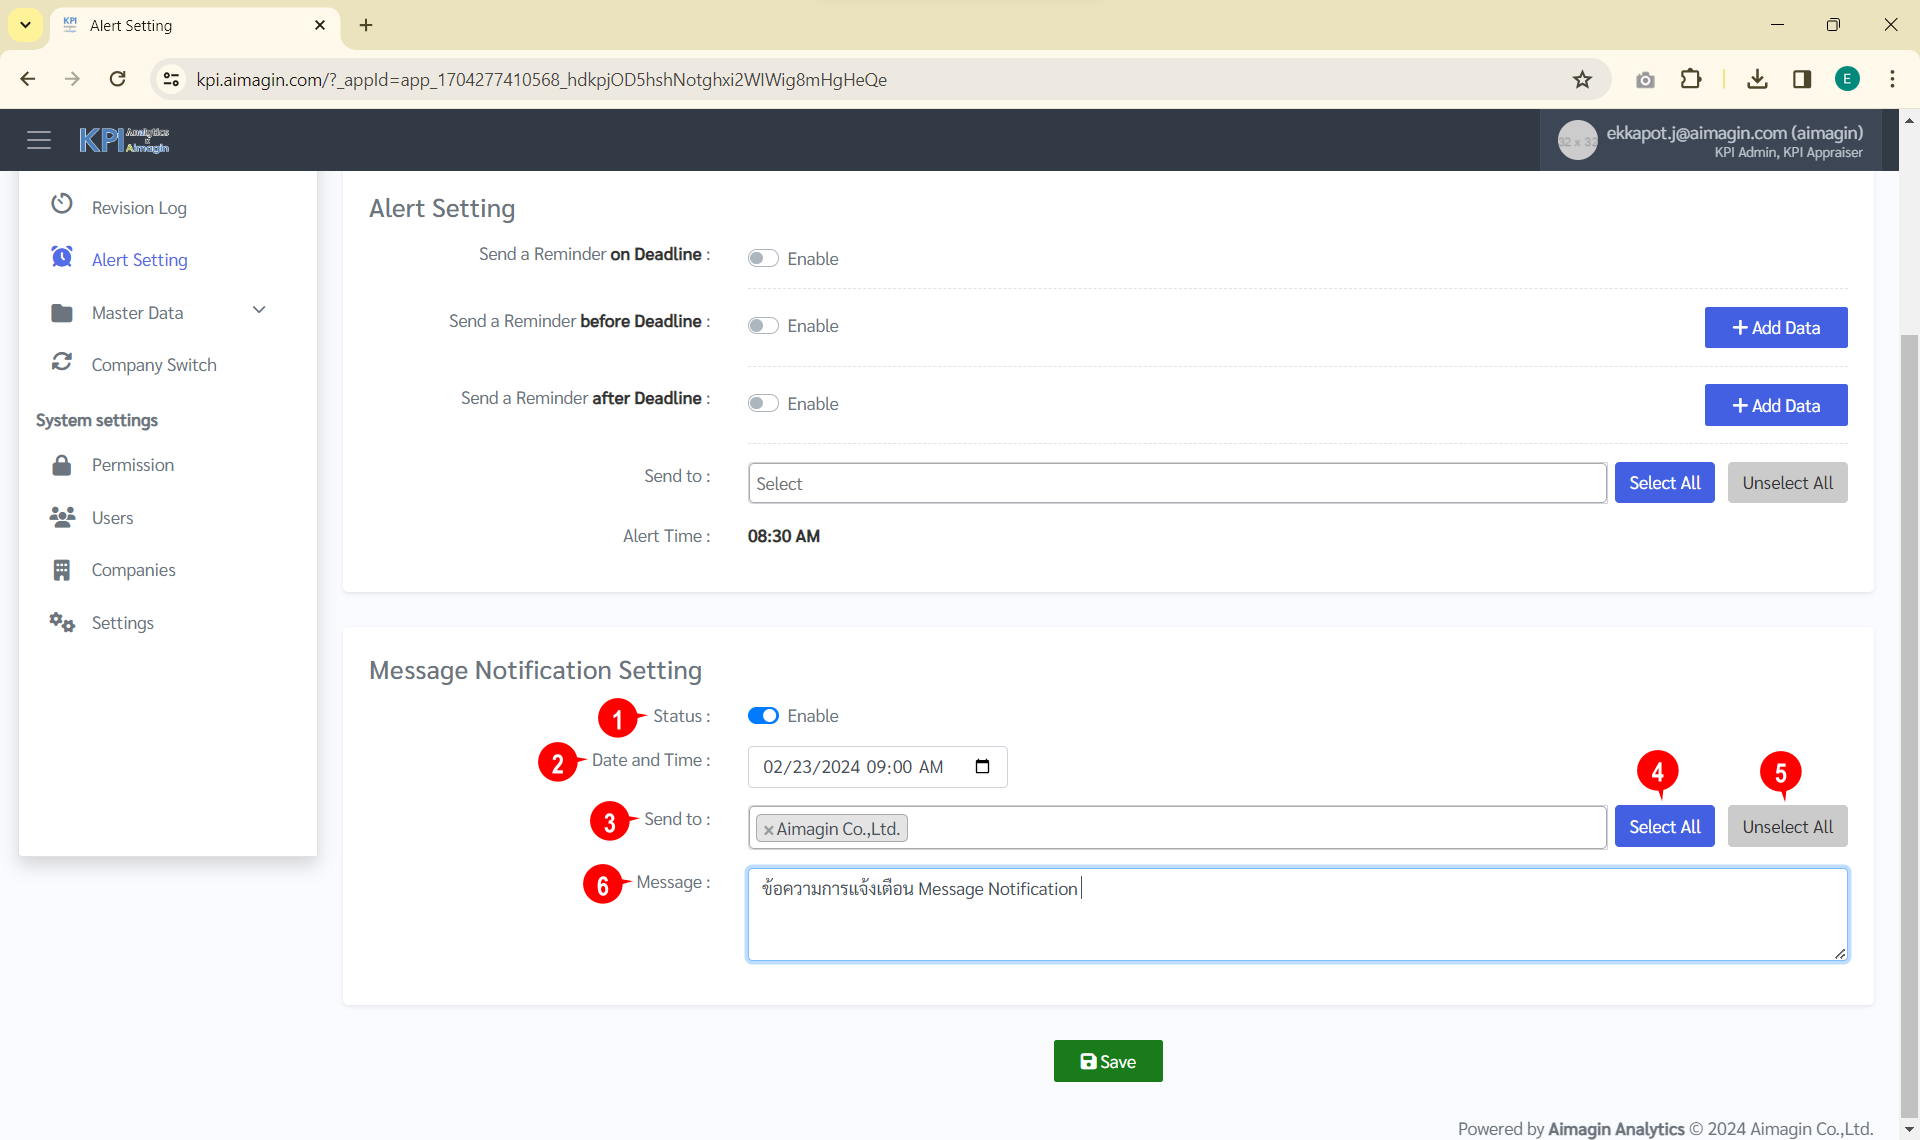Open browser tab search dropdown arrow
Screen dimensions: 1920x1140
tap(25, 25)
